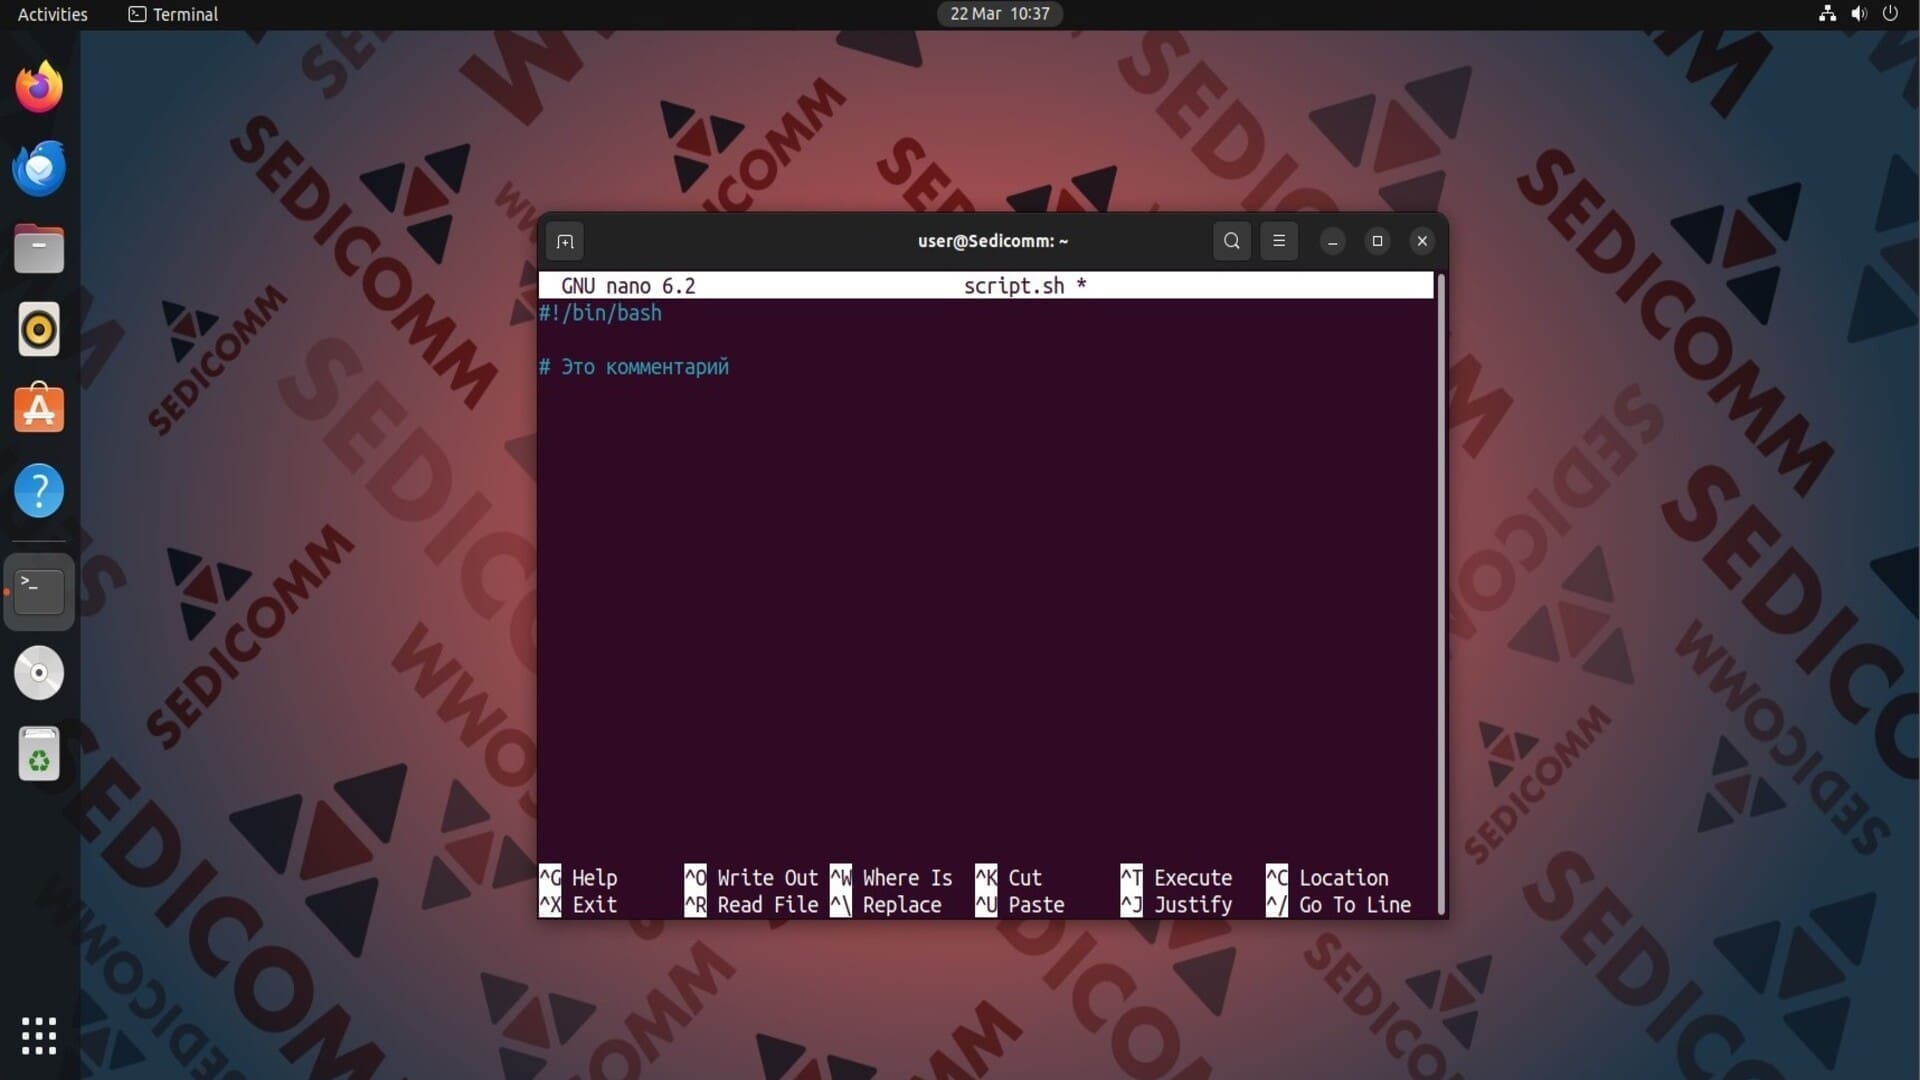Open a new terminal tab
This screenshot has height=1080, width=1920.
pos(565,241)
